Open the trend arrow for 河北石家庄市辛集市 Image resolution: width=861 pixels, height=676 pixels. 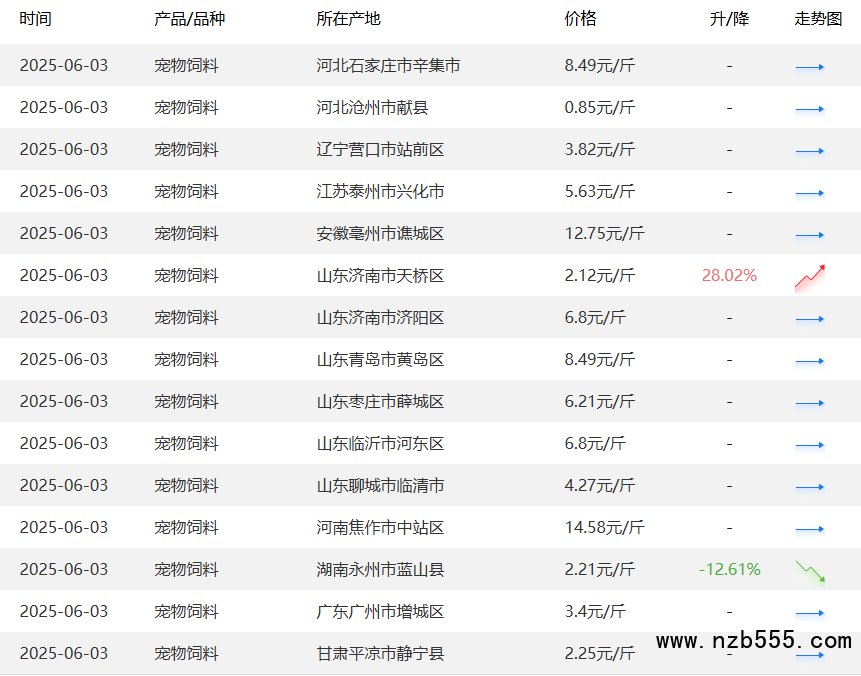[x=810, y=67]
